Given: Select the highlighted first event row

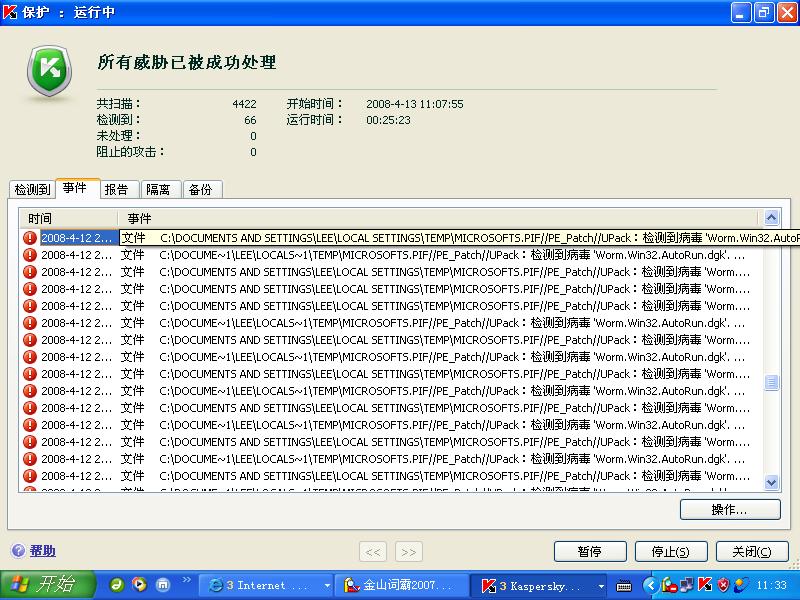Looking at the screenshot, I should tap(410, 238).
